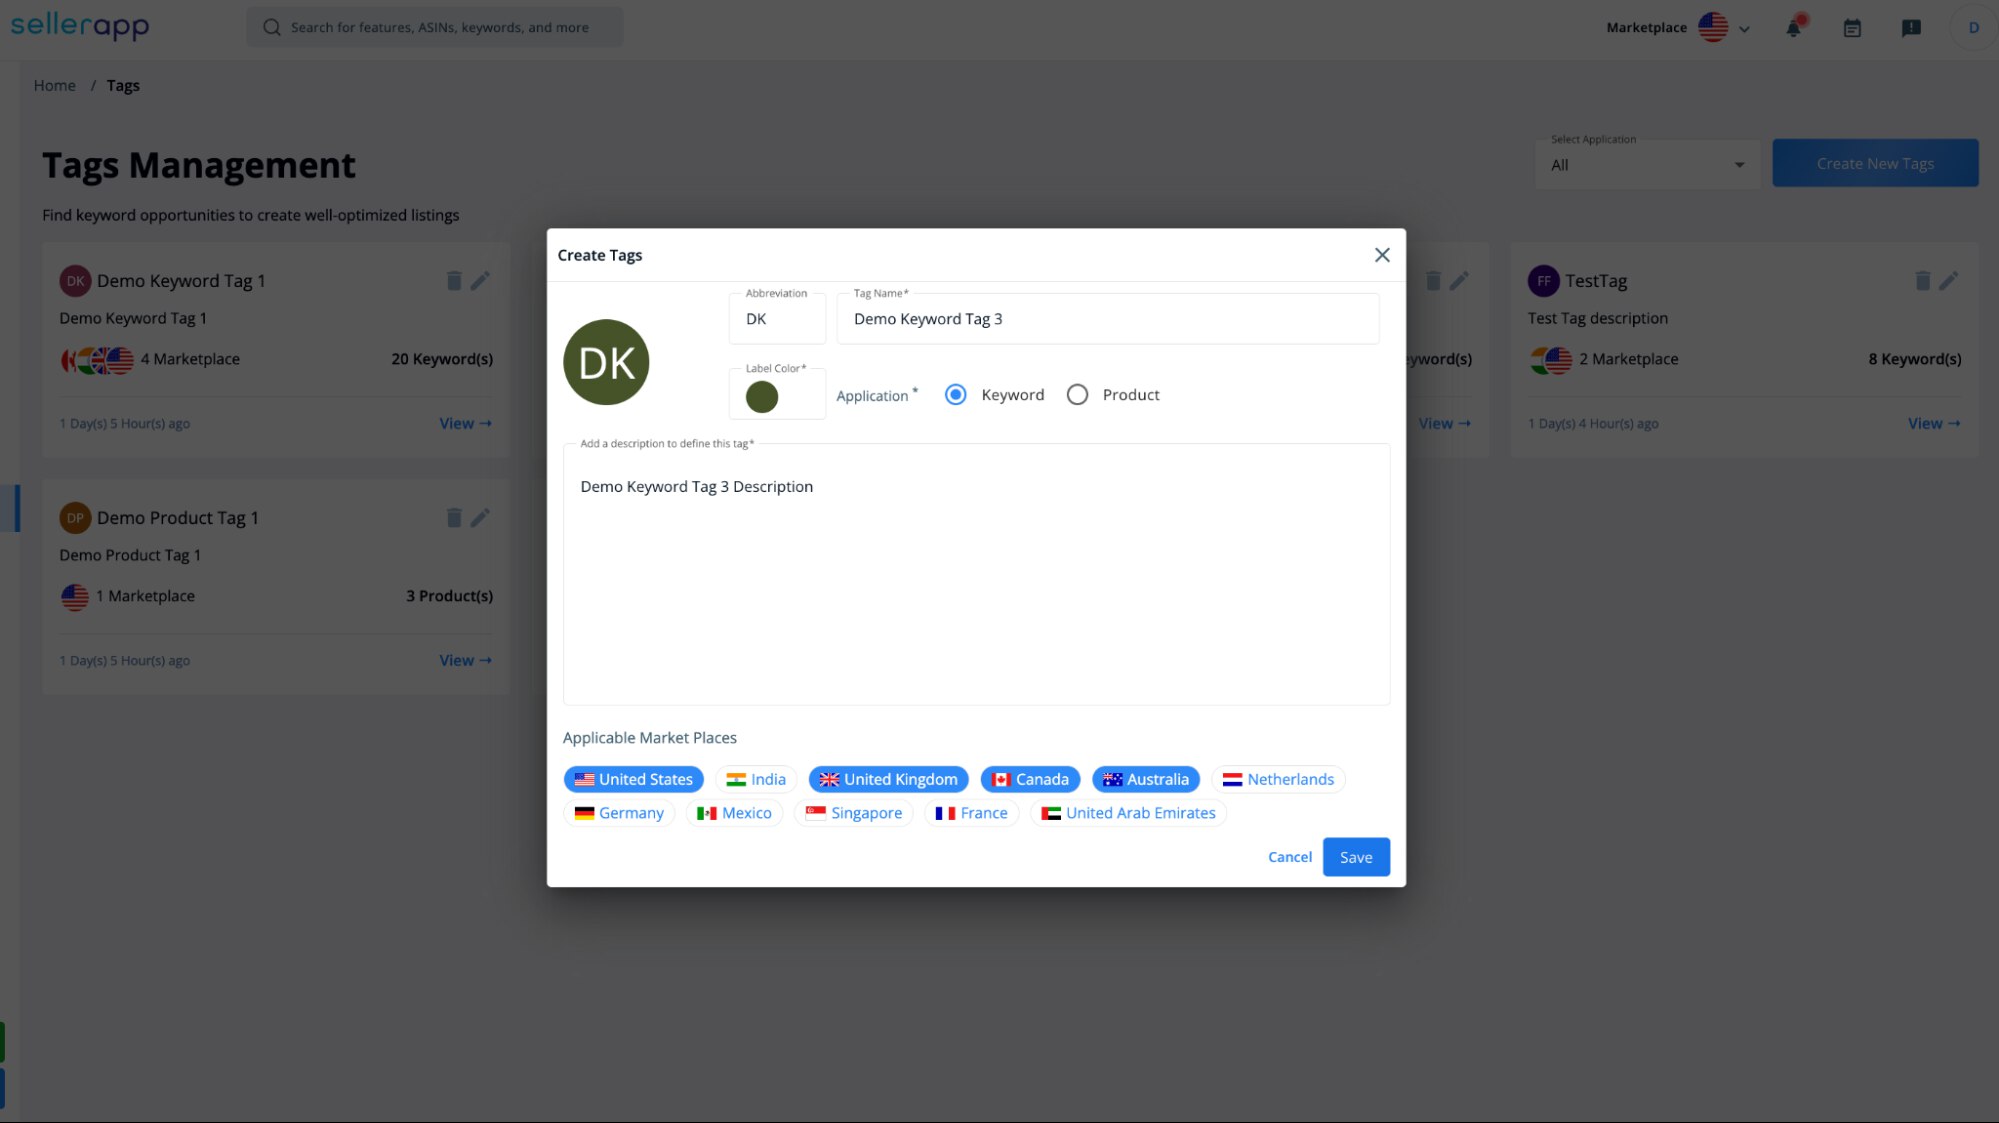View Demo Product Tag 1 details

click(466, 661)
